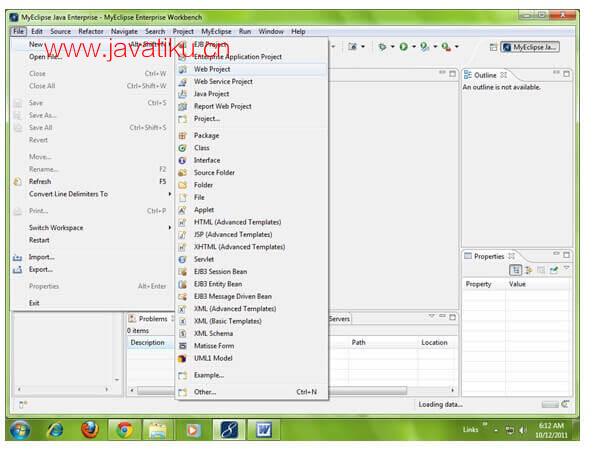
Task: Click the MyEclipse Java perspective button
Action: coord(530,47)
